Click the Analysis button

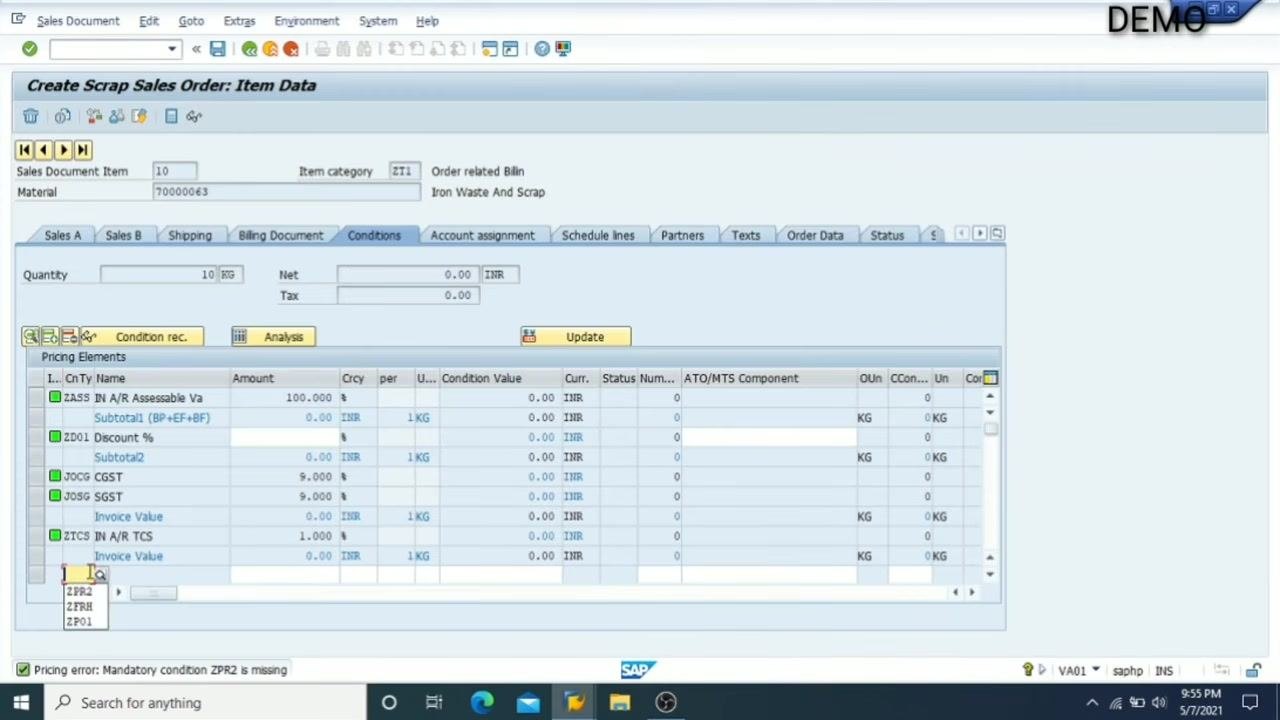[274, 337]
